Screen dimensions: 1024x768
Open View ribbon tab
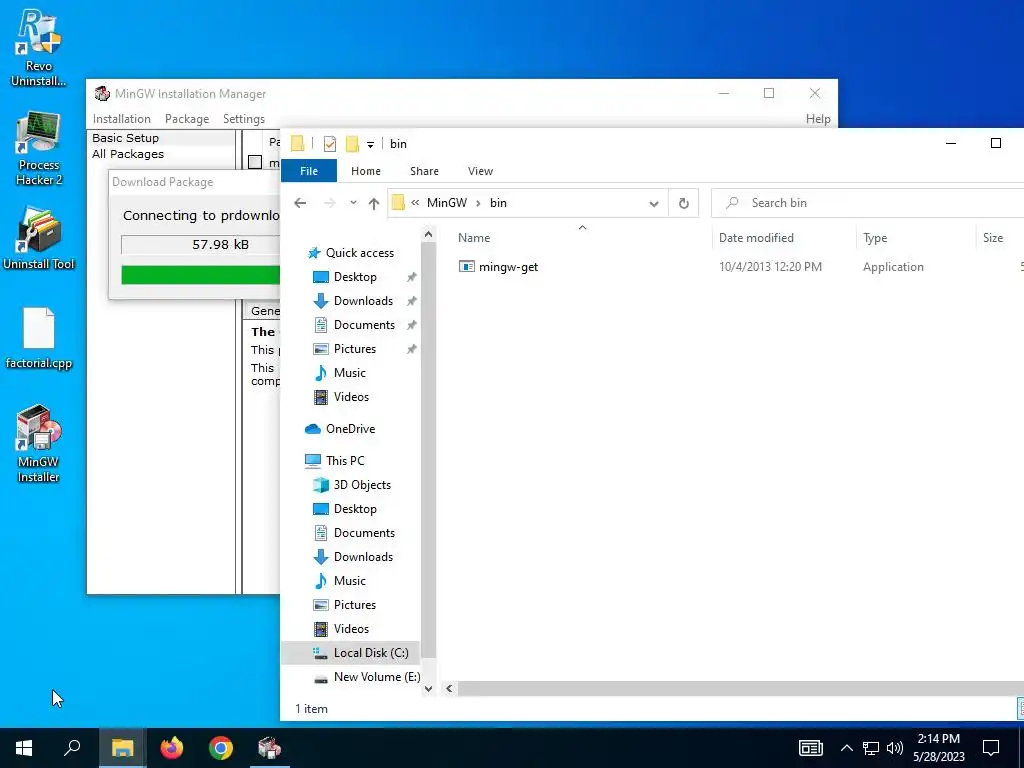coord(481,171)
